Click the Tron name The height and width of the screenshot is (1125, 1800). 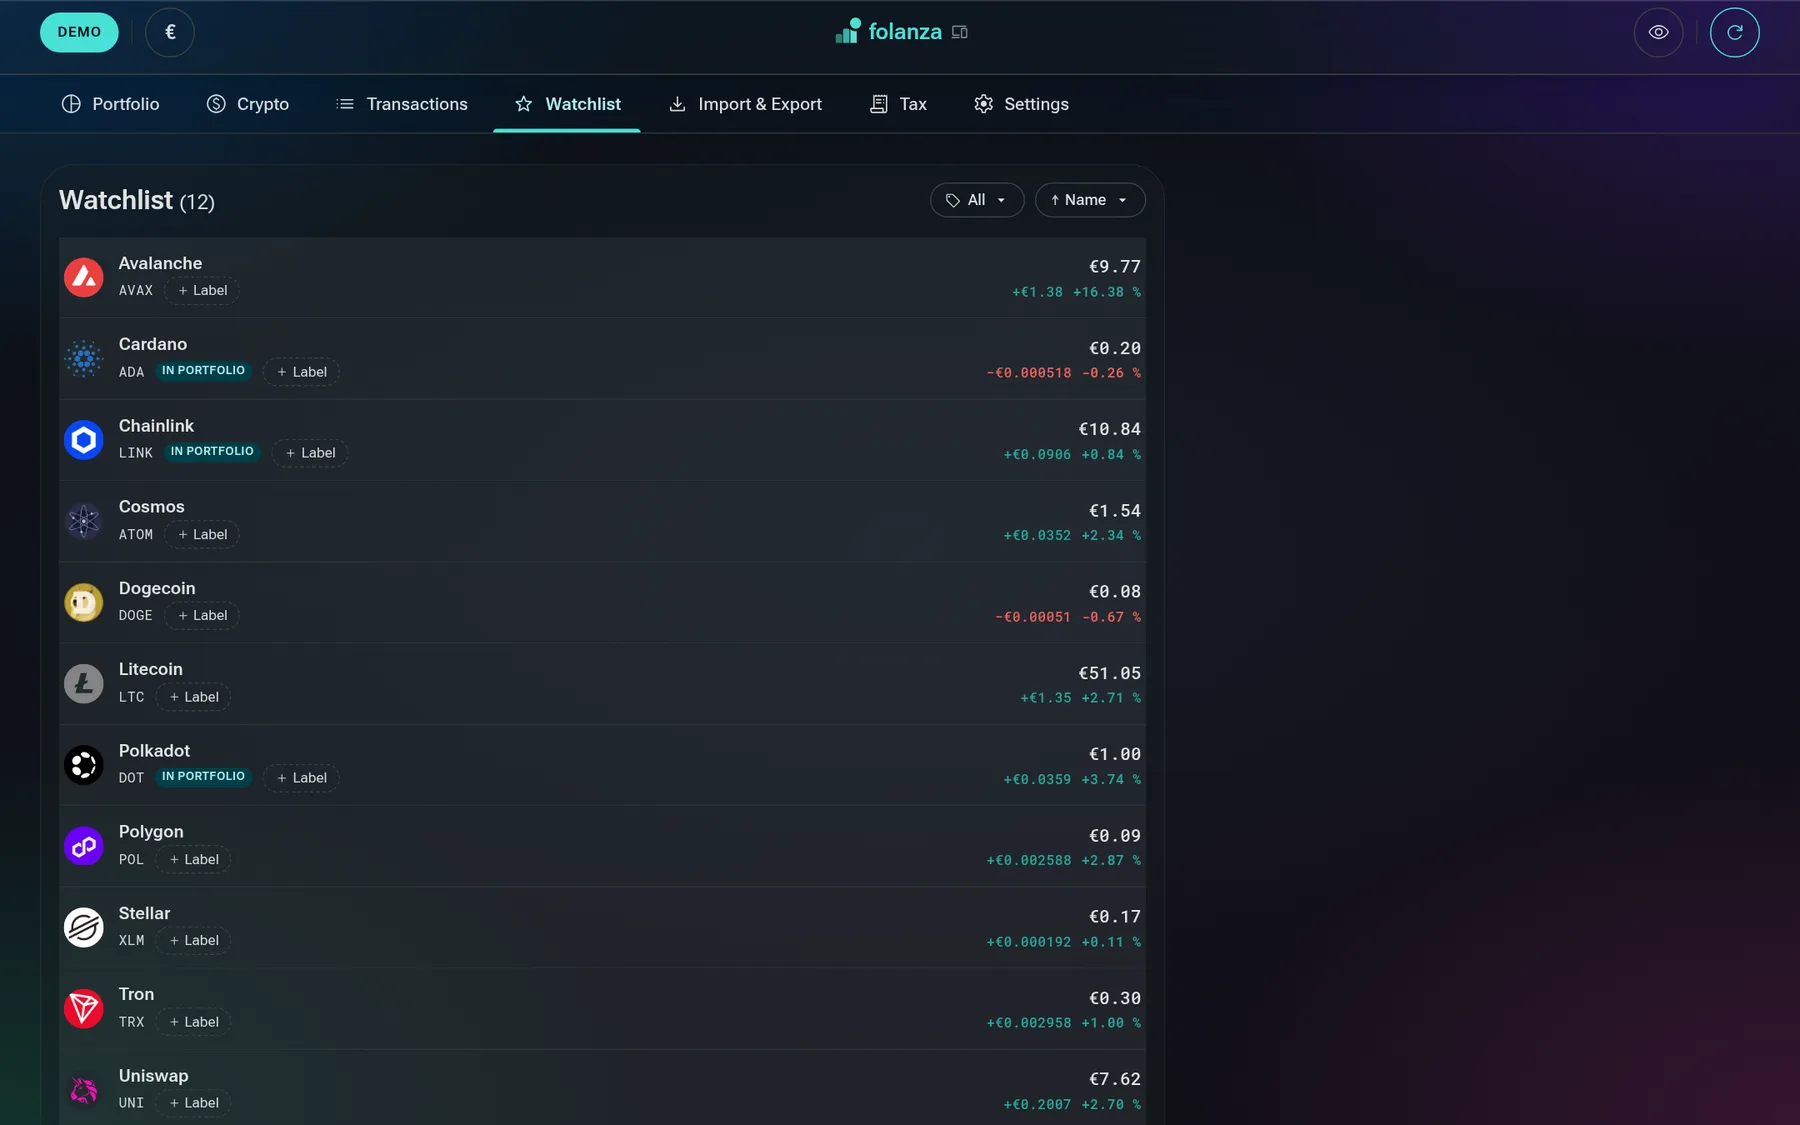136,994
